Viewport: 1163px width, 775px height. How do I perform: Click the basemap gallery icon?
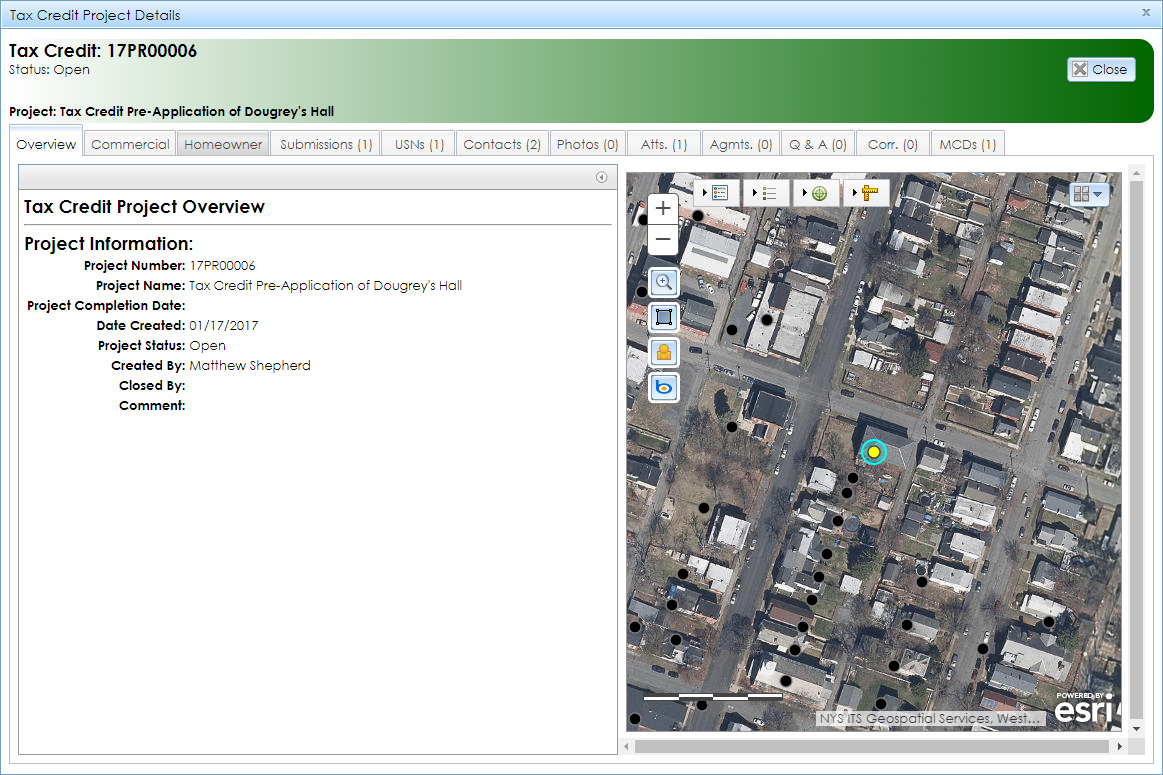point(1083,194)
